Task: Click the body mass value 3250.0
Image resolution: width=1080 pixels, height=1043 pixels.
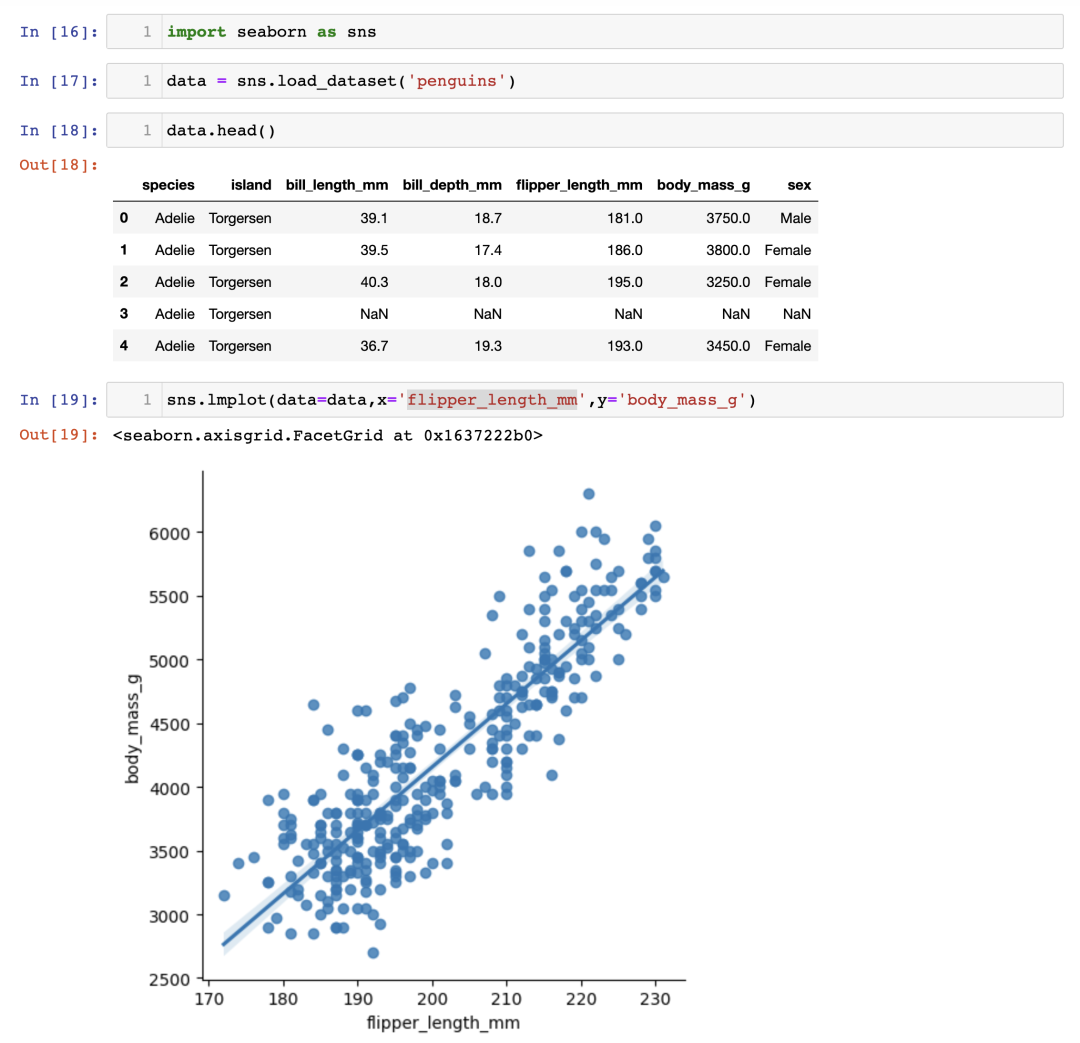Action: (x=728, y=282)
